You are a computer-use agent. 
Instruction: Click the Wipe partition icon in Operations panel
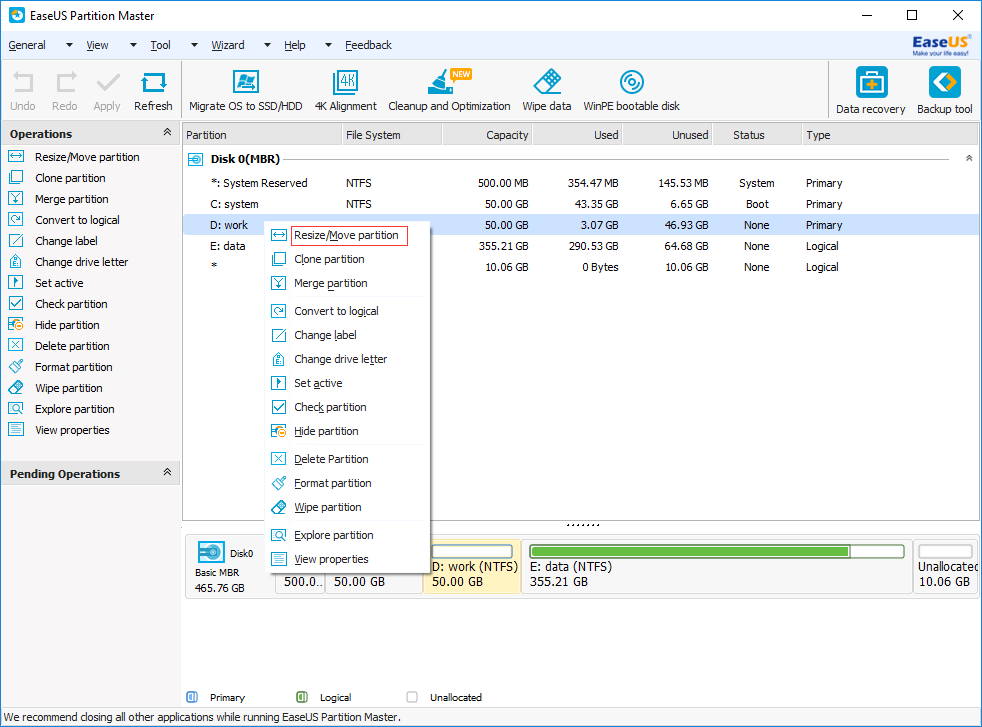pos(16,388)
